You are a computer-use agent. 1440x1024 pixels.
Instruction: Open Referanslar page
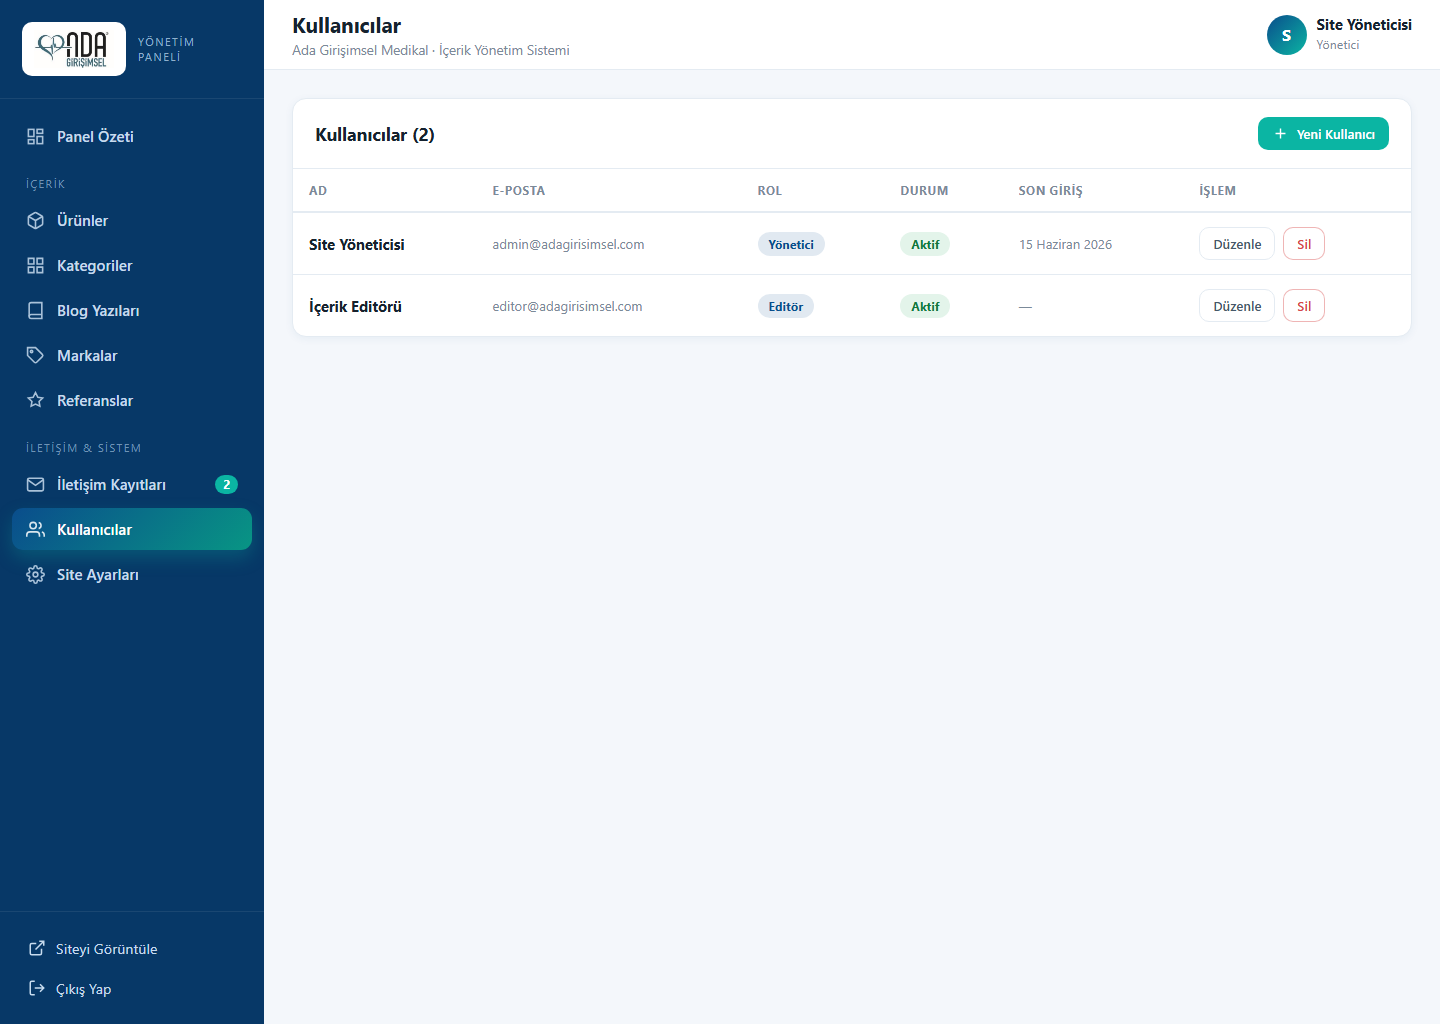(x=132, y=401)
